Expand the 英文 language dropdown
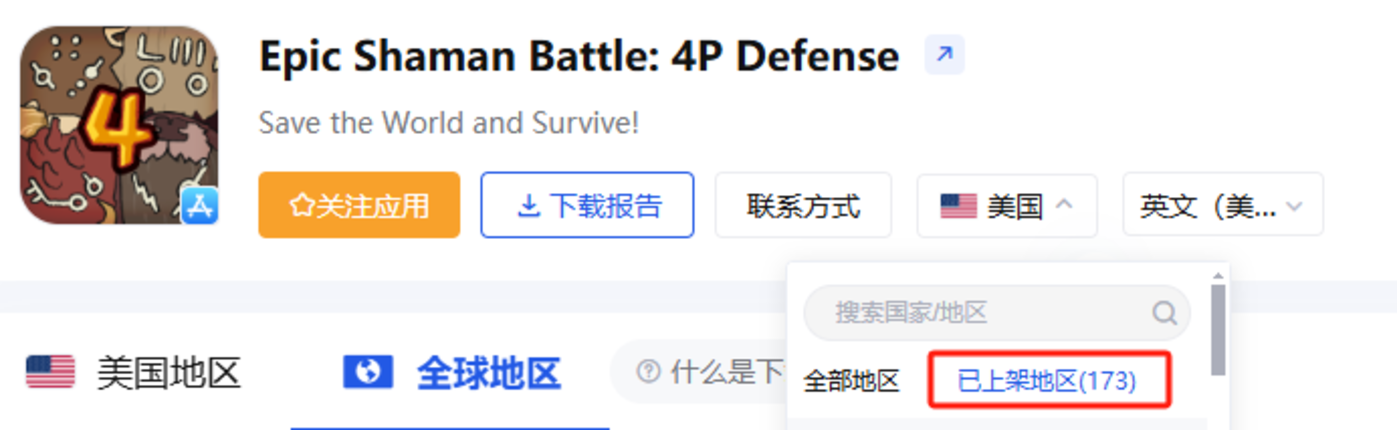Screen dimensions: 1397x430 coord(1222,206)
